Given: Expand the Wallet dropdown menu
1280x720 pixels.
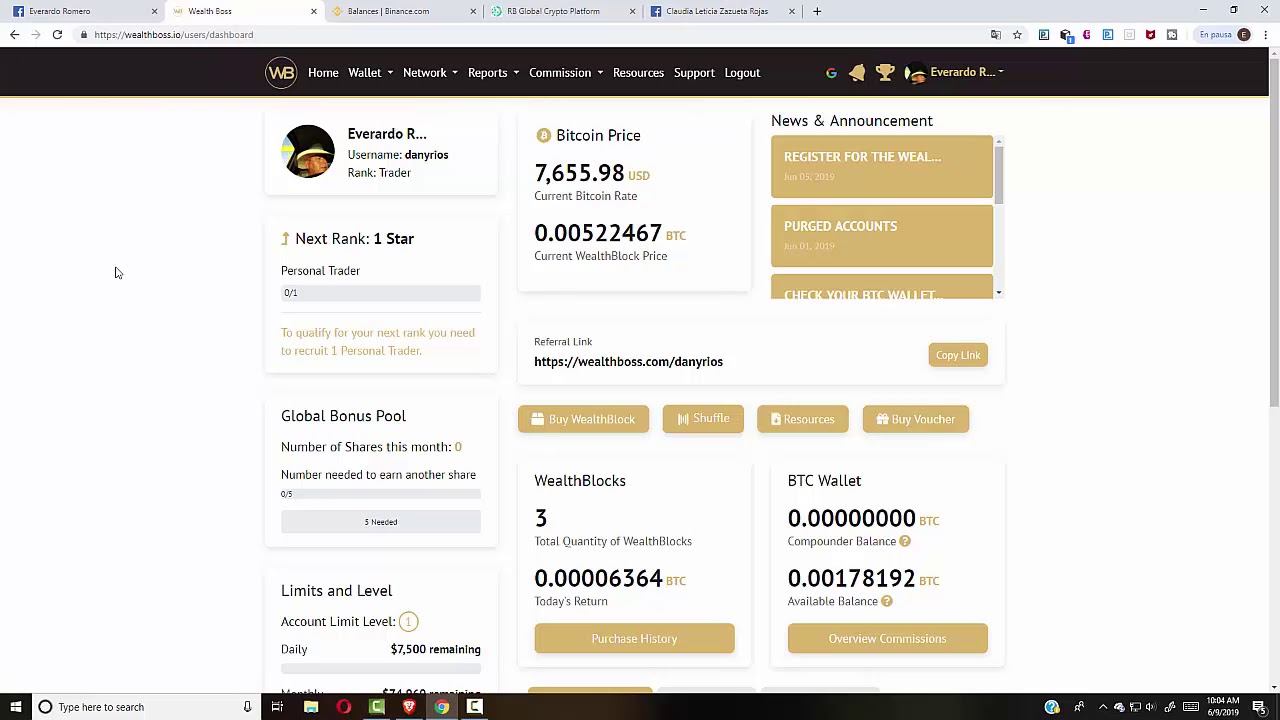Looking at the screenshot, I should pos(370,73).
